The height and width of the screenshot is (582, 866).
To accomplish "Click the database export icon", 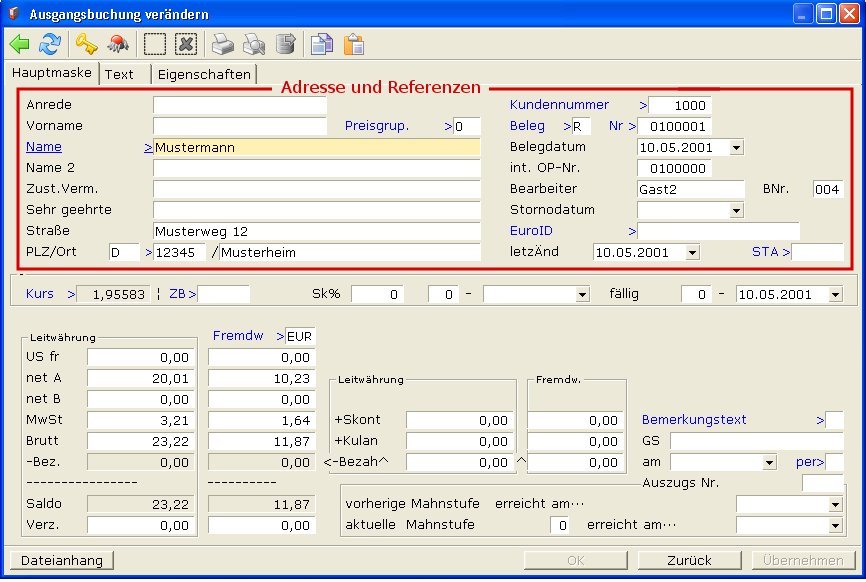I will pos(285,44).
